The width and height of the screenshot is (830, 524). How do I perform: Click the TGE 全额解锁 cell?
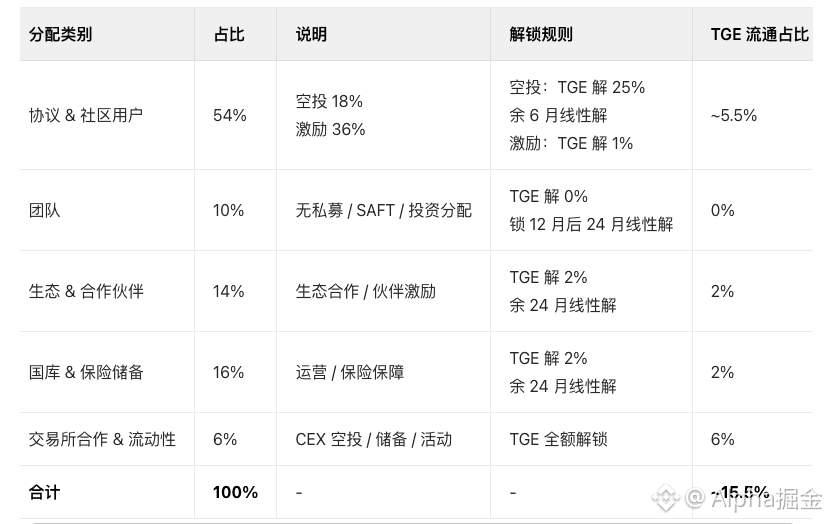pyautogui.click(x=558, y=439)
